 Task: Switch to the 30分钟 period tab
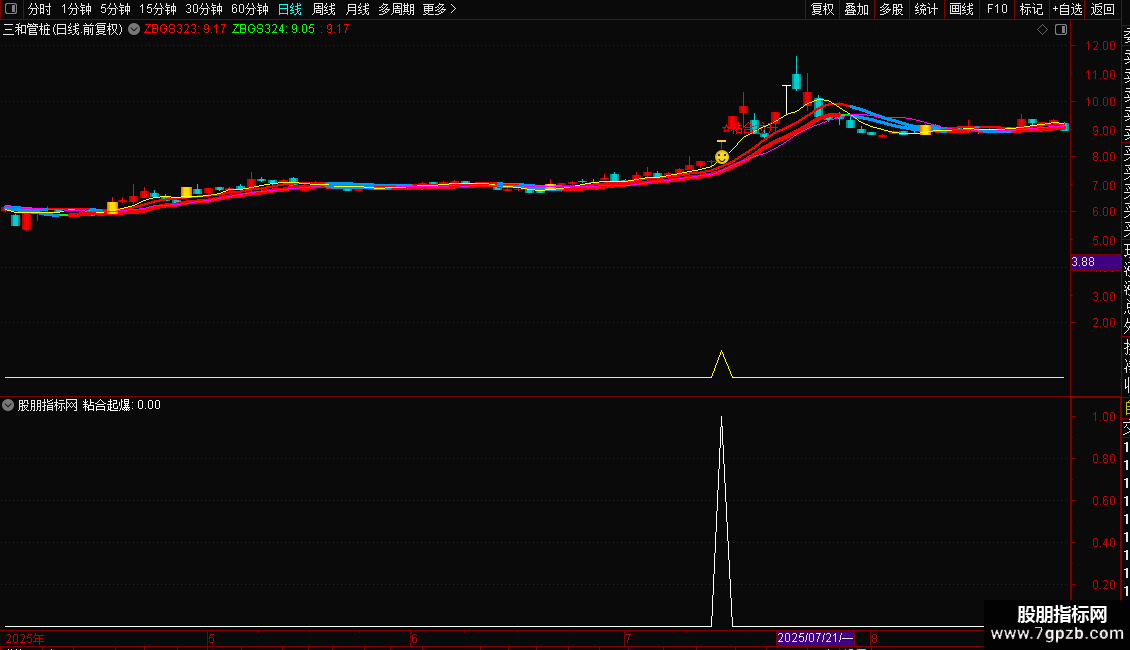pyautogui.click(x=203, y=9)
